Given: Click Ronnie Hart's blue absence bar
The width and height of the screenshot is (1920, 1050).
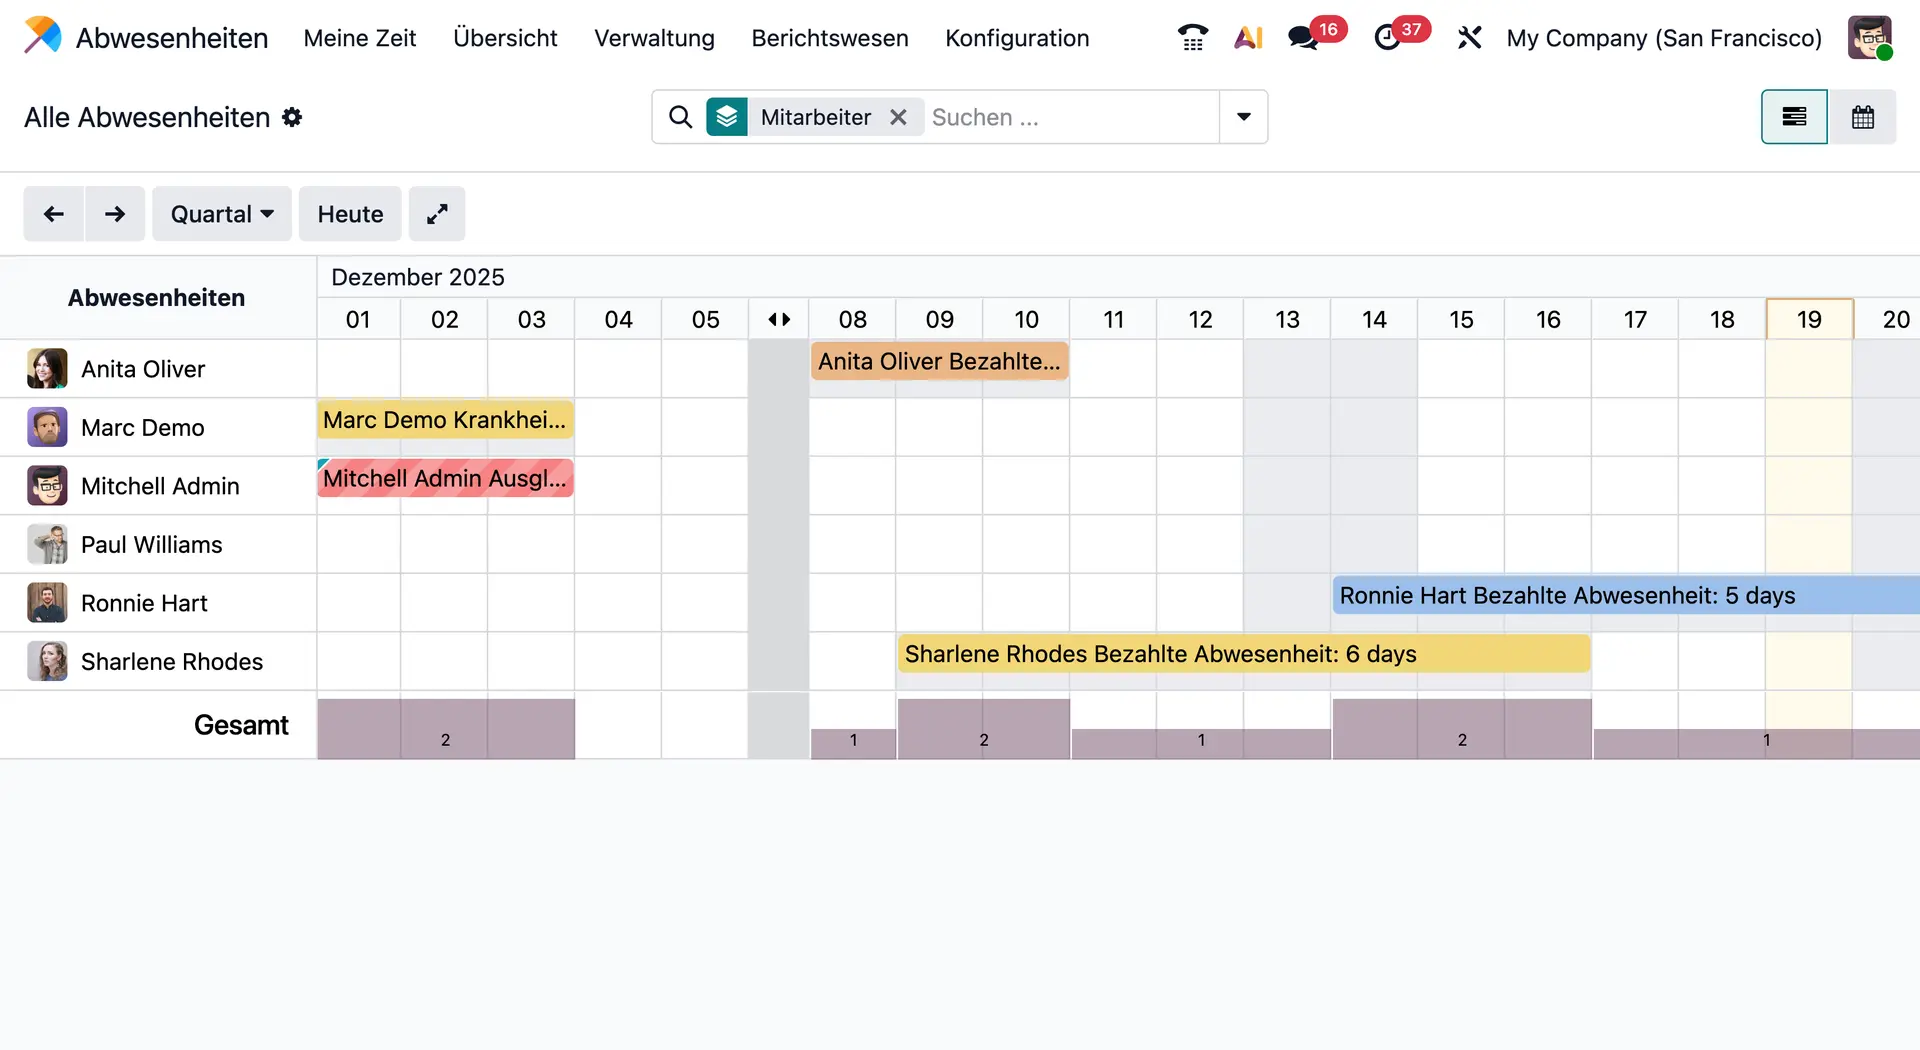Looking at the screenshot, I should coord(1600,595).
